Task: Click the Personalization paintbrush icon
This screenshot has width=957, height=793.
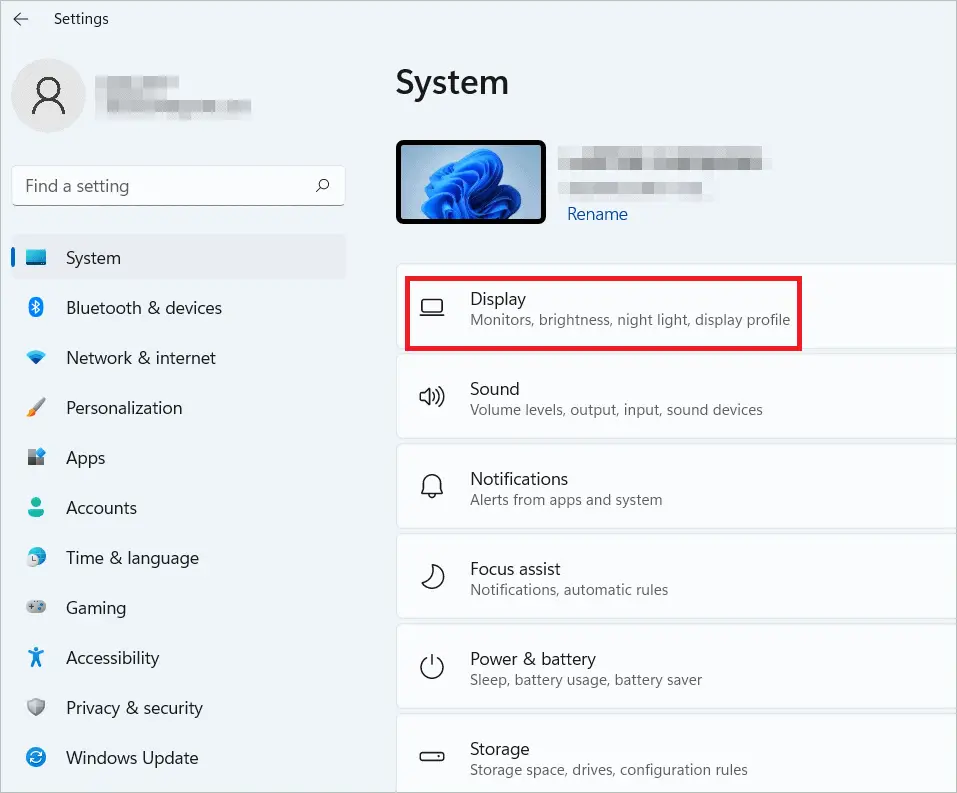Action: 37,408
